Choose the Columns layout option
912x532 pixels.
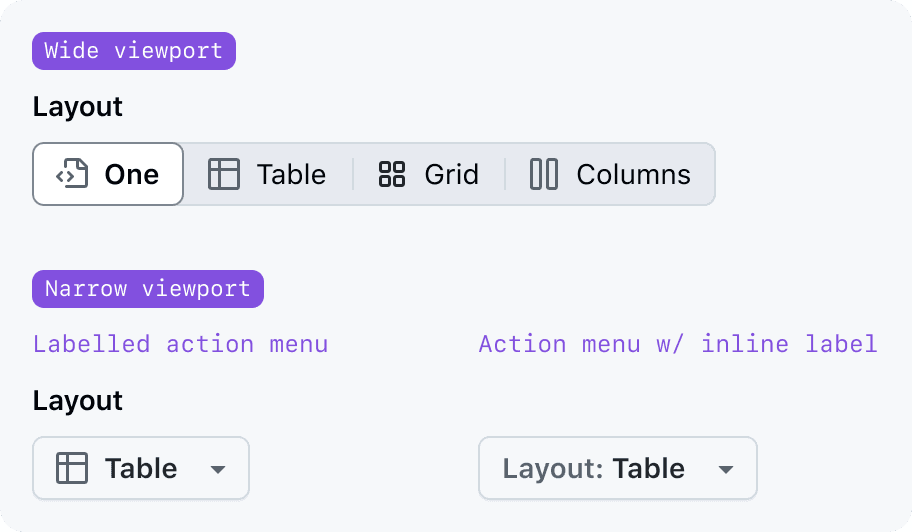coord(633,174)
